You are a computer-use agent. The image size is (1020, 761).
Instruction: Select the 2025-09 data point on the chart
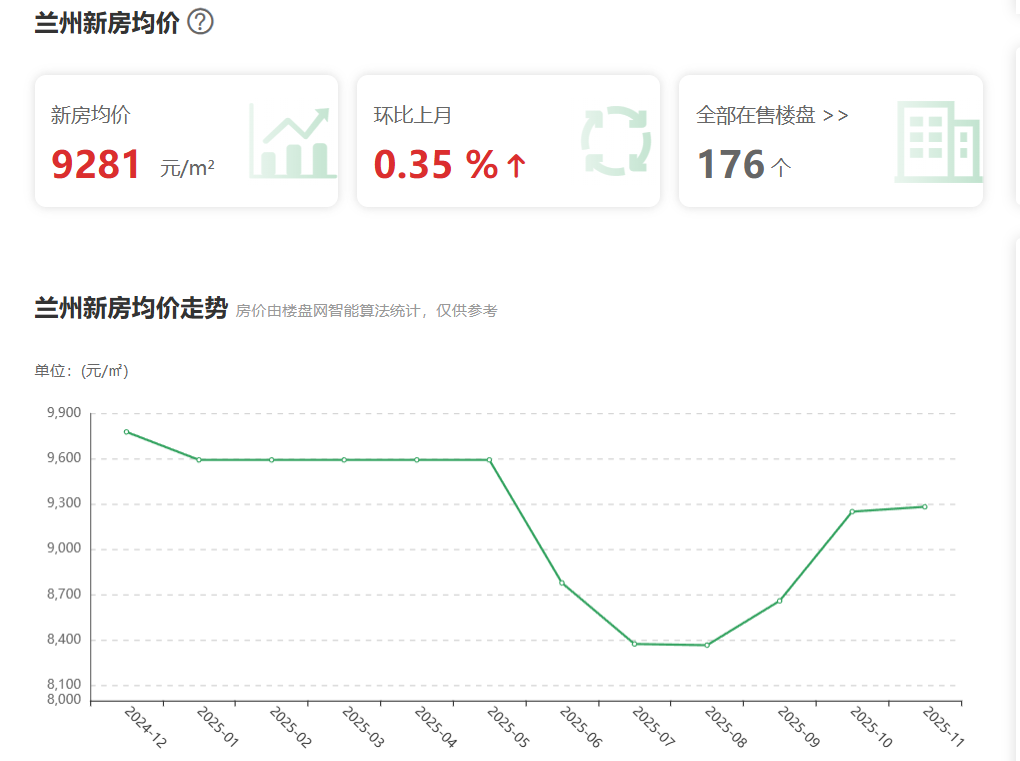(780, 601)
